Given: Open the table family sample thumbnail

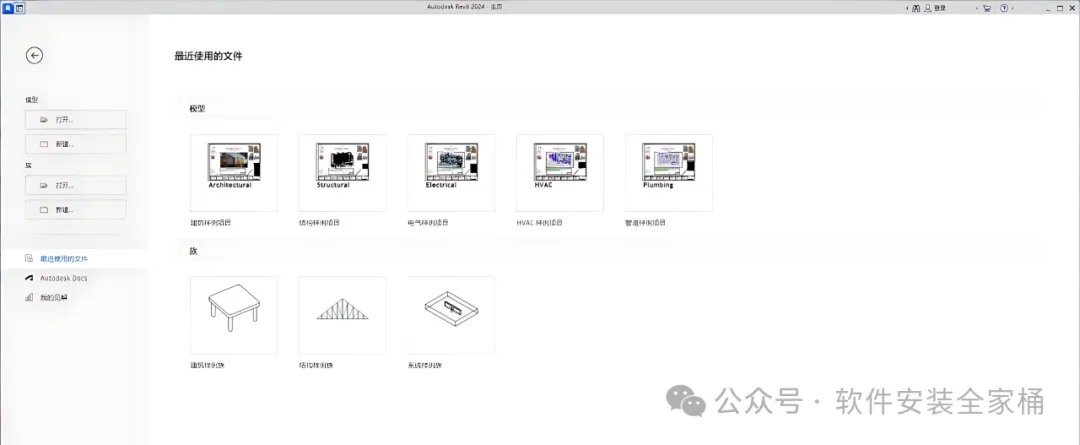Looking at the screenshot, I should [234, 315].
